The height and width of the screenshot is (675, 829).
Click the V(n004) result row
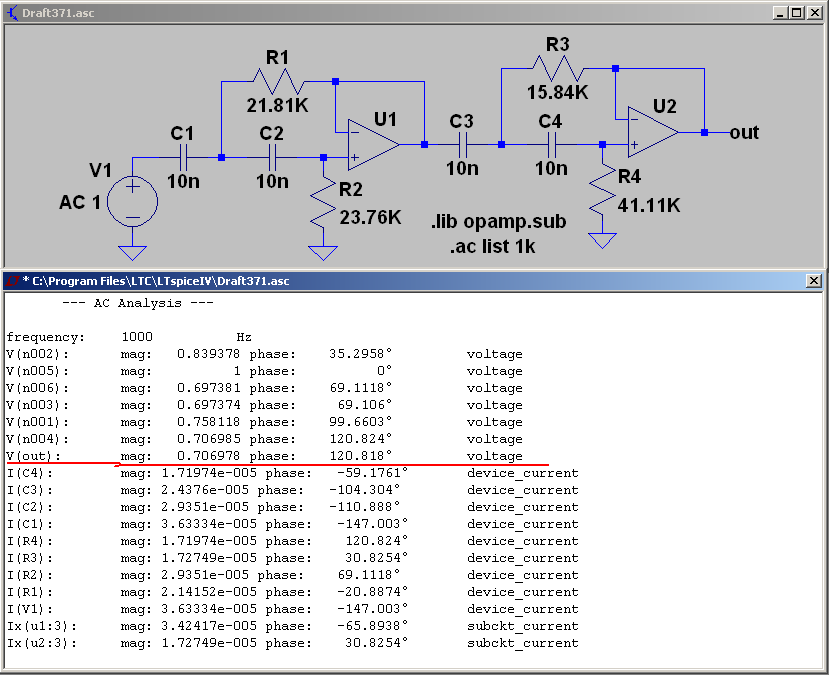[x=264, y=439]
